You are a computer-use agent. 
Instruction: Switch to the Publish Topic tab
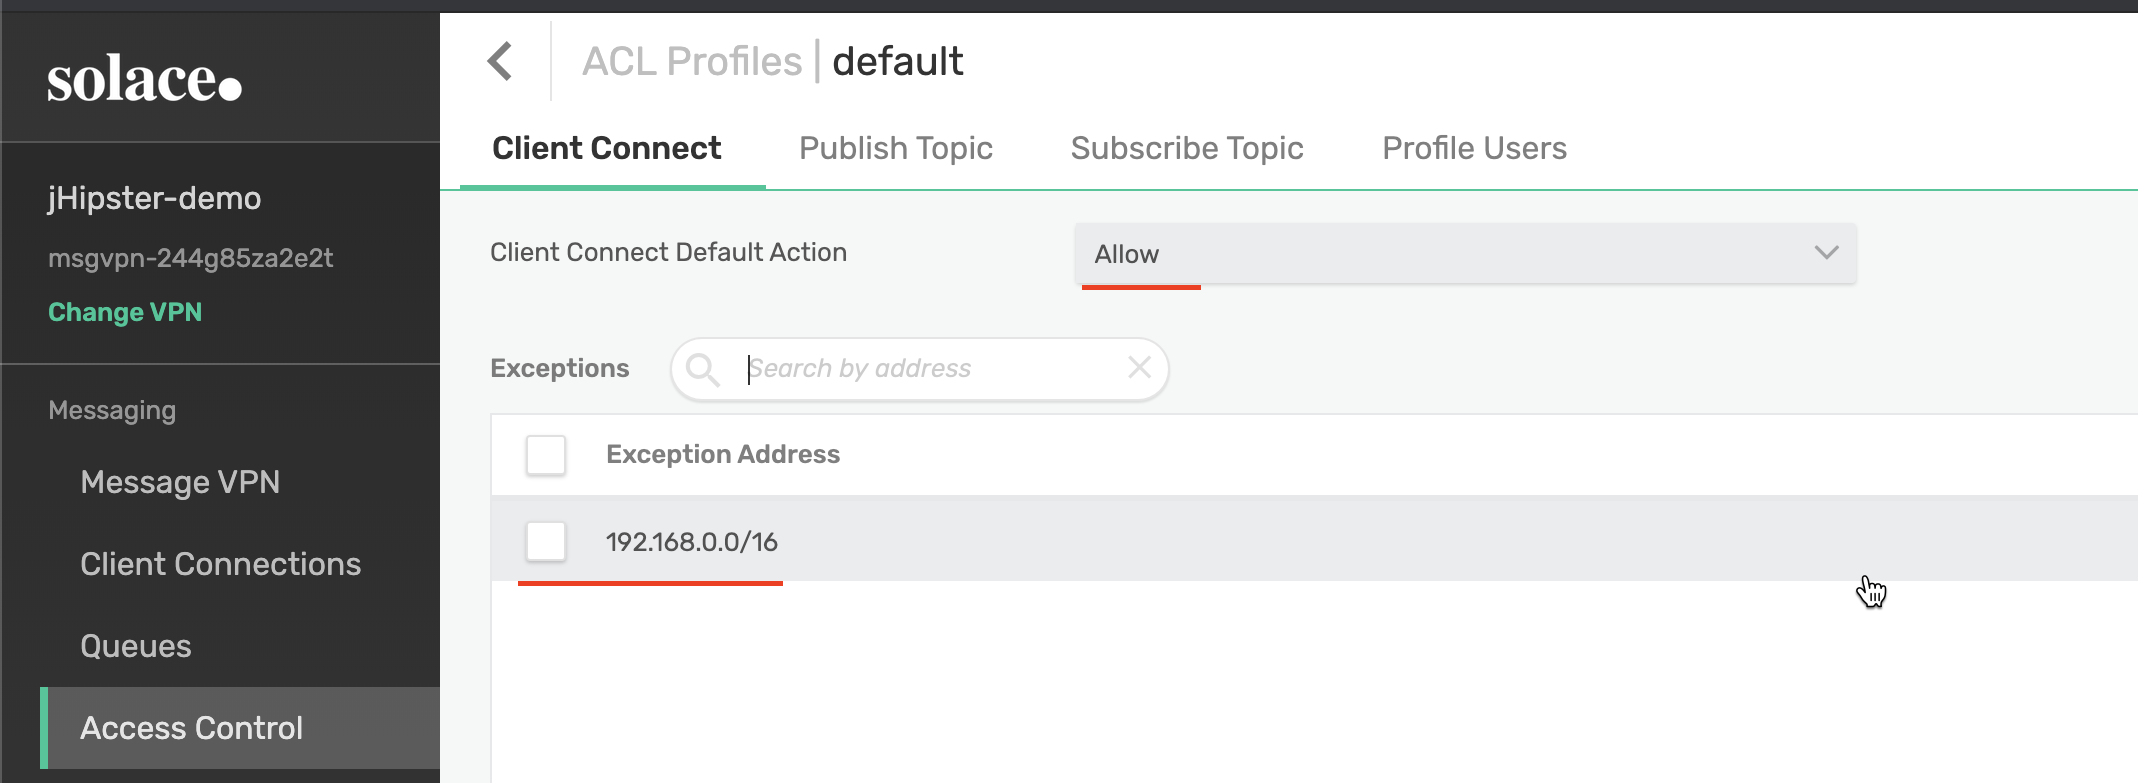coord(896,148)
